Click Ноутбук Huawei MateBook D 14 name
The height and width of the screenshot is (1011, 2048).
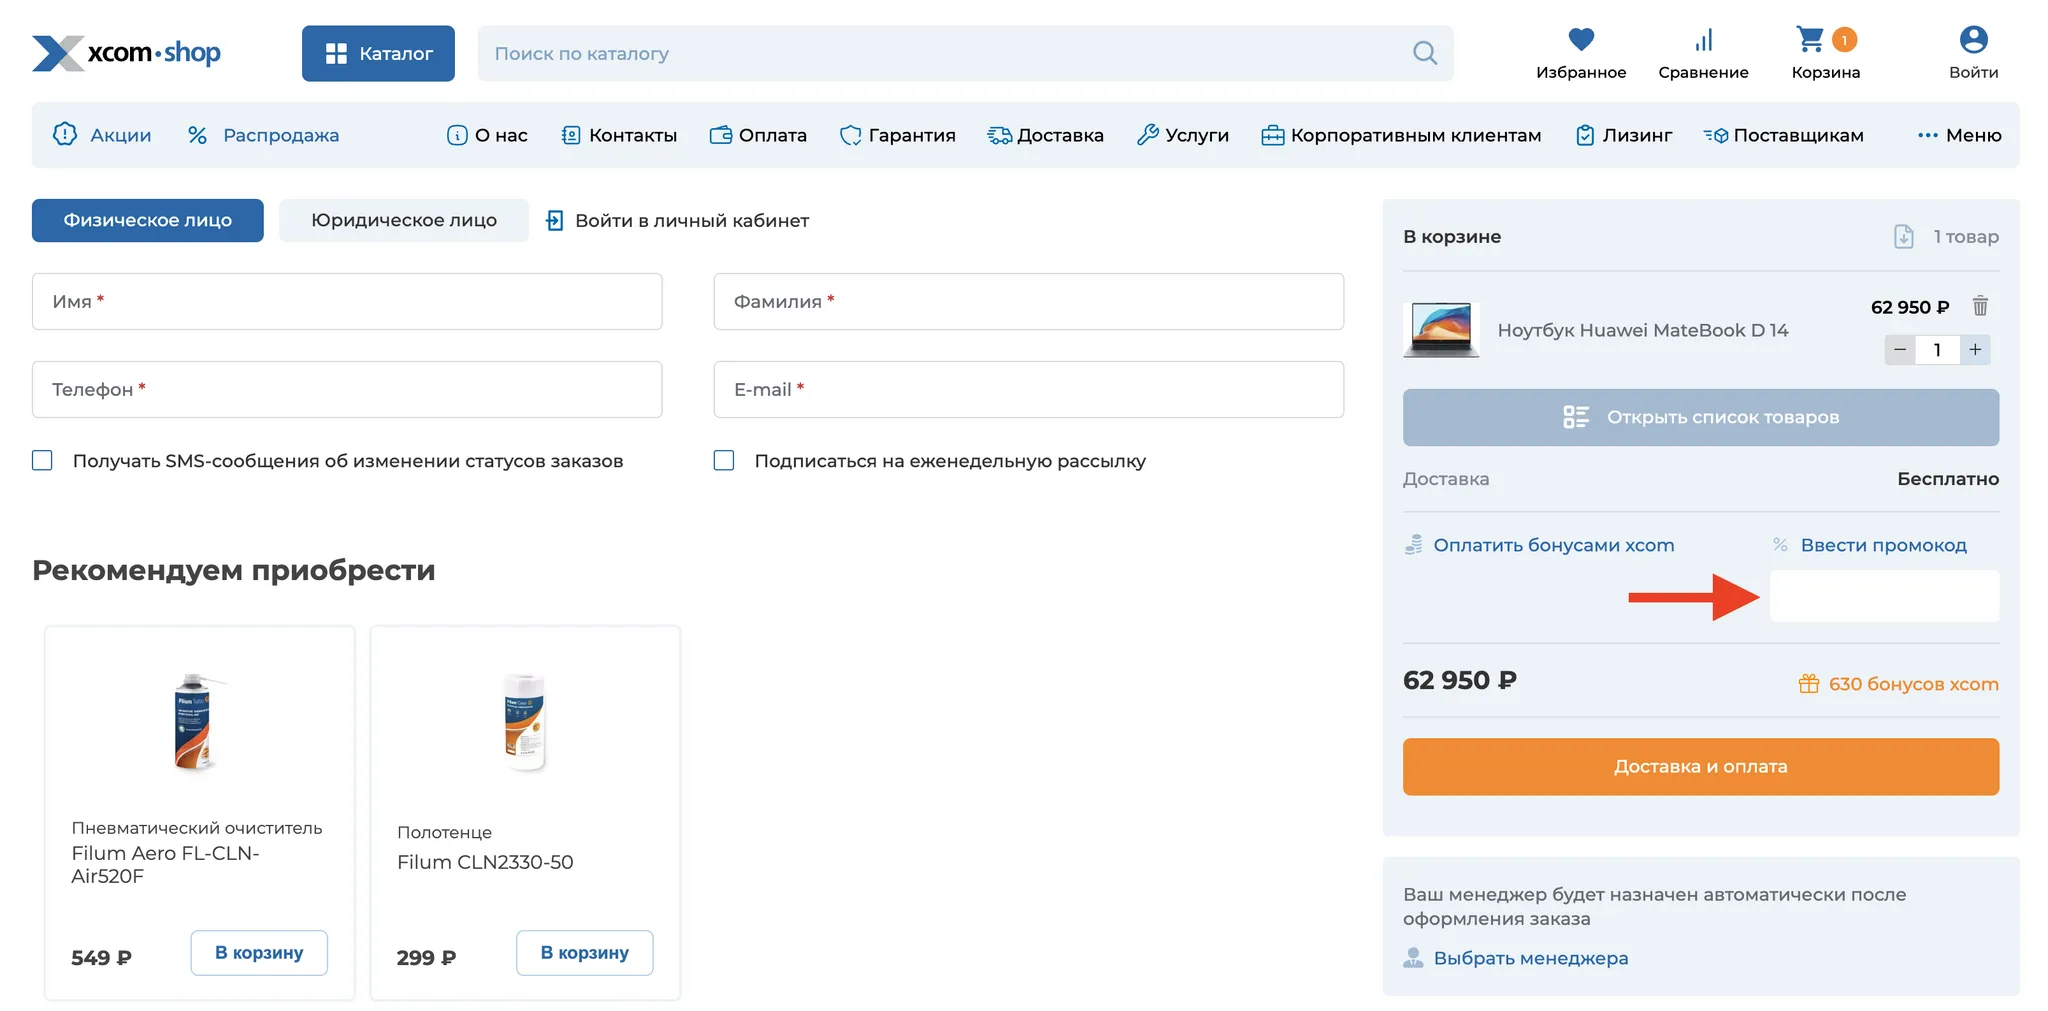[x=1643, y=330]
